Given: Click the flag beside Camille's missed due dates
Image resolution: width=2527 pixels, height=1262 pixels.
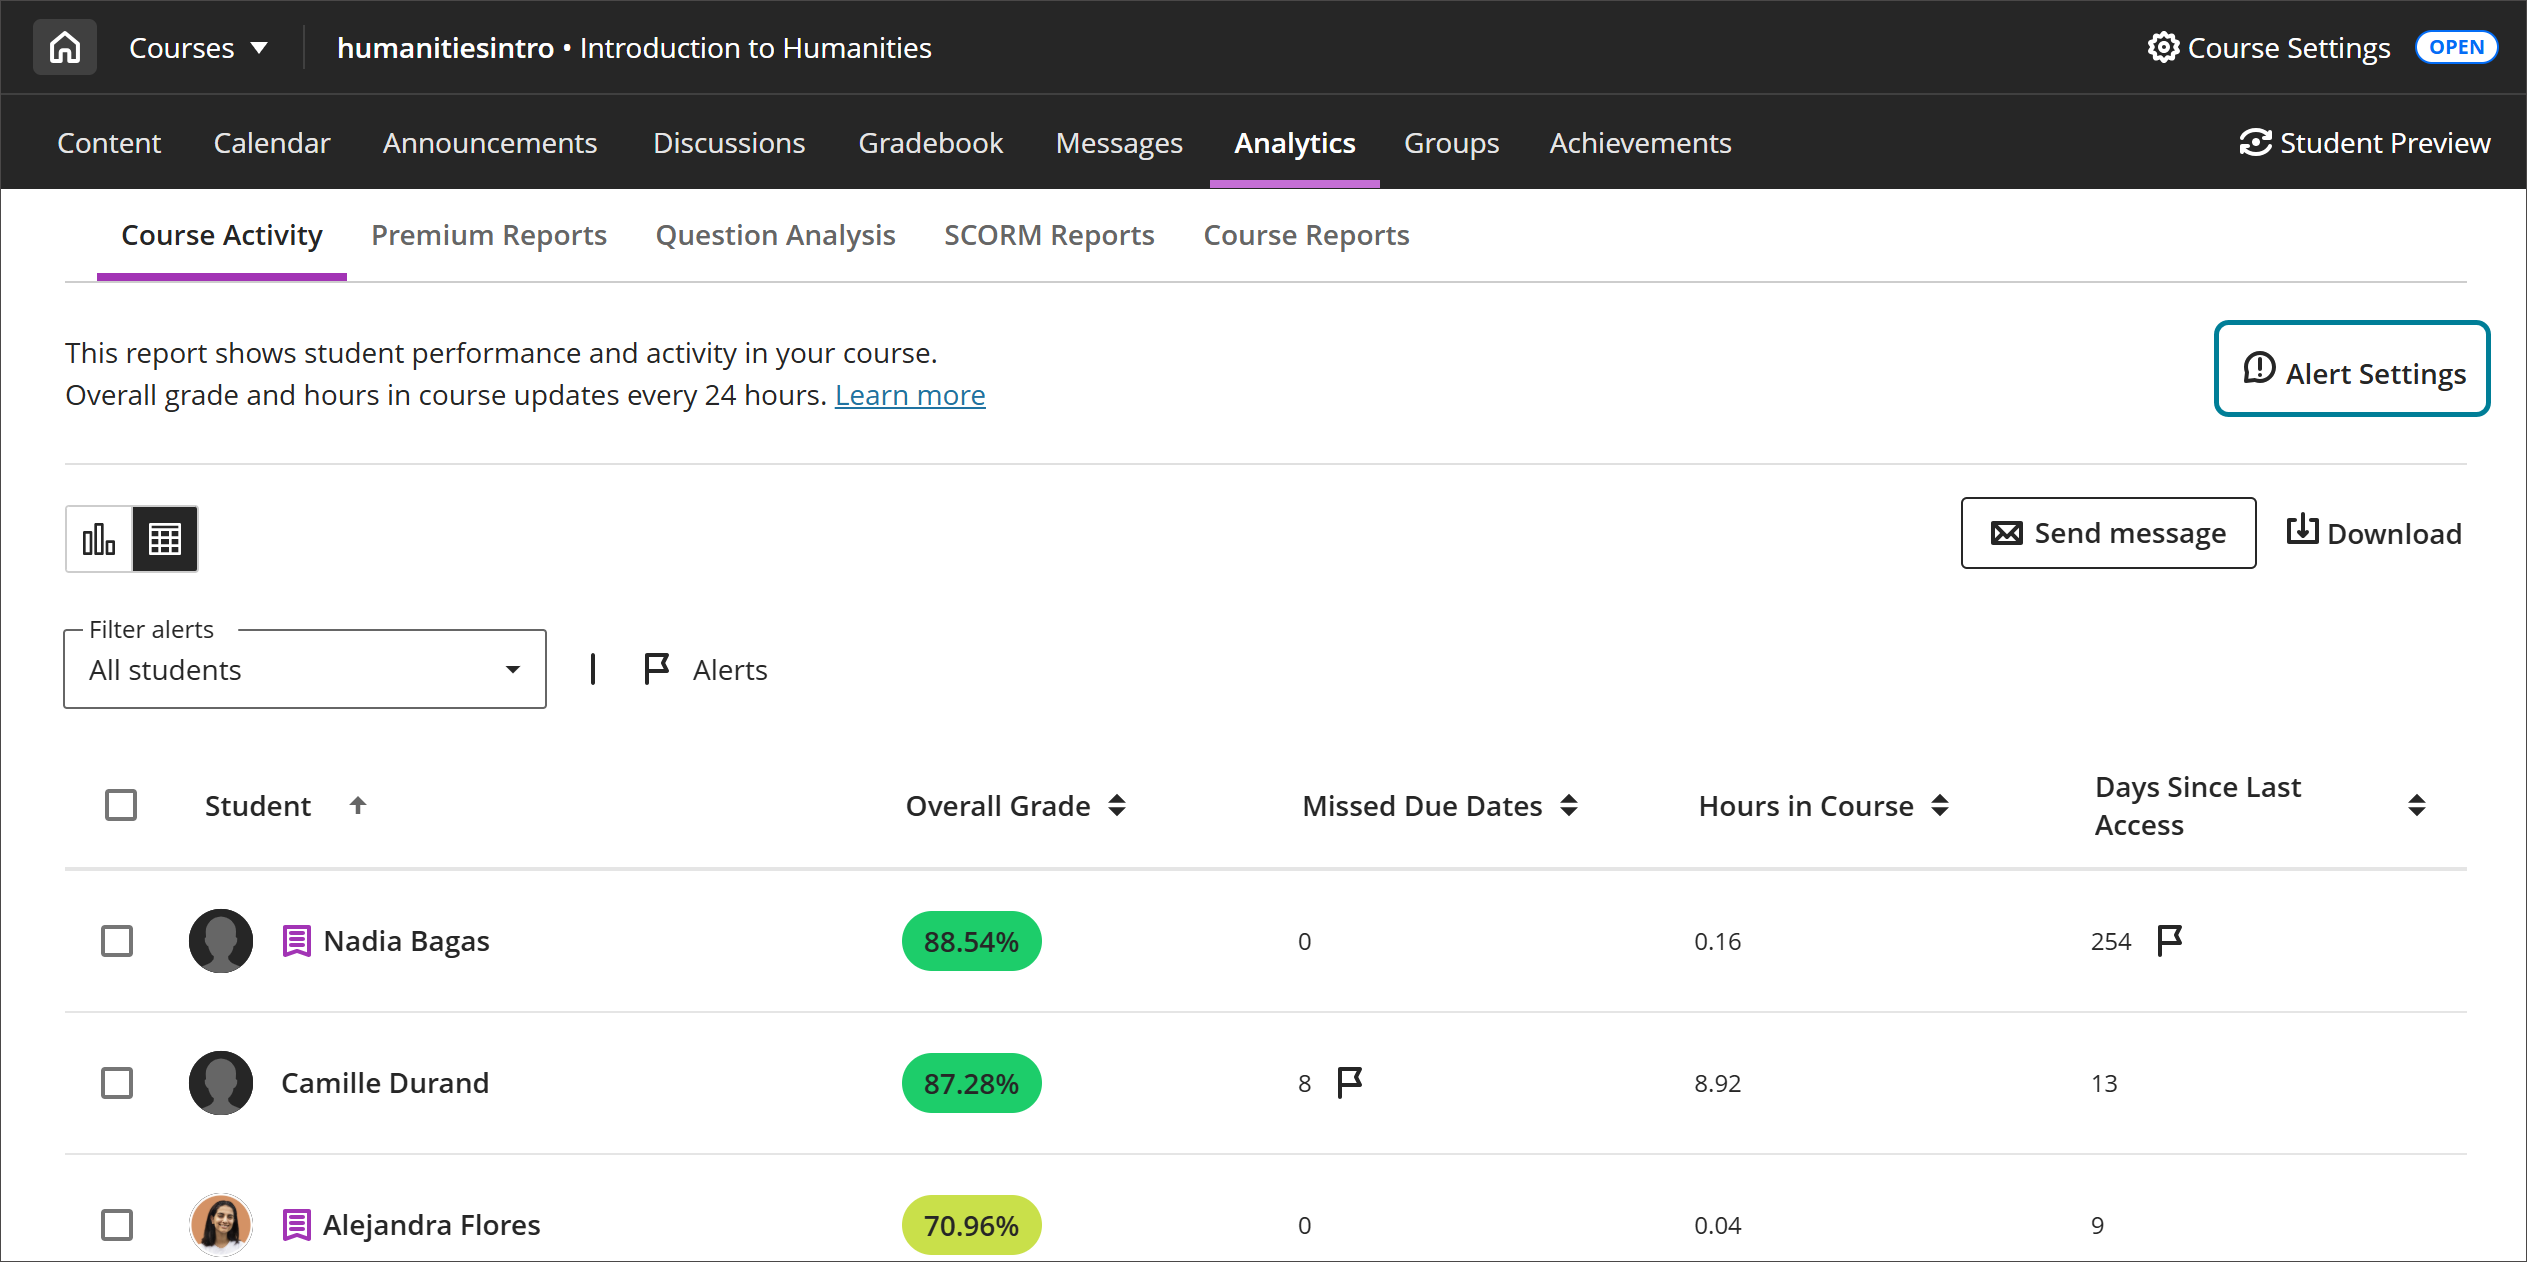Looking at the screenshot, I should (x=1348, y=1082).
